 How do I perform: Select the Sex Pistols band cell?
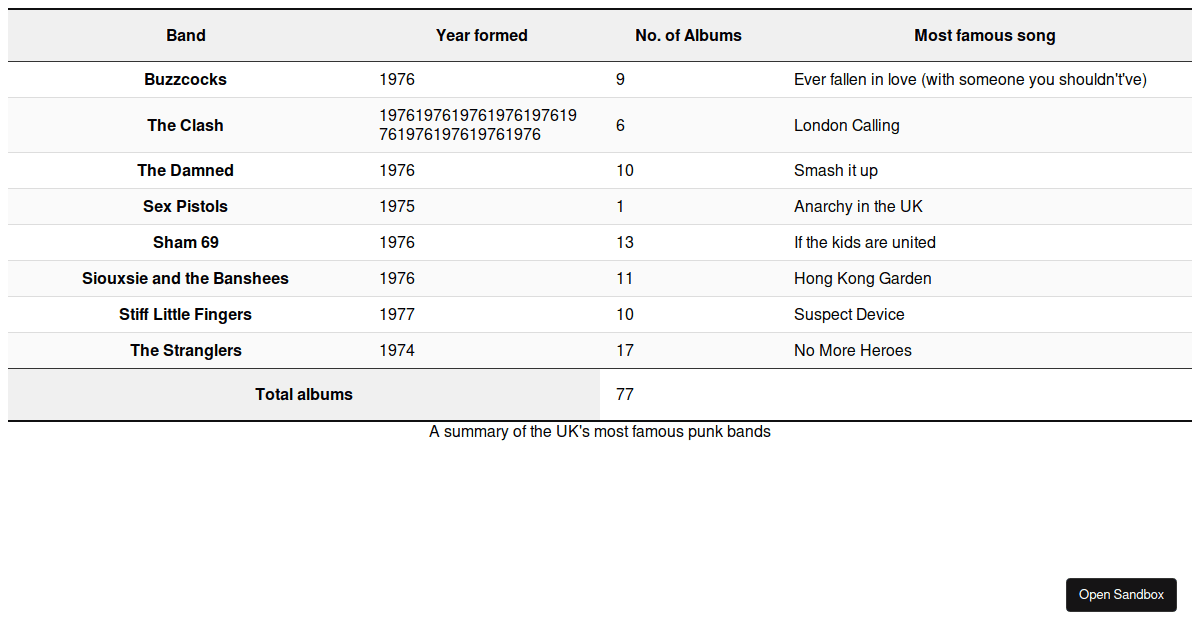point(186,207)
